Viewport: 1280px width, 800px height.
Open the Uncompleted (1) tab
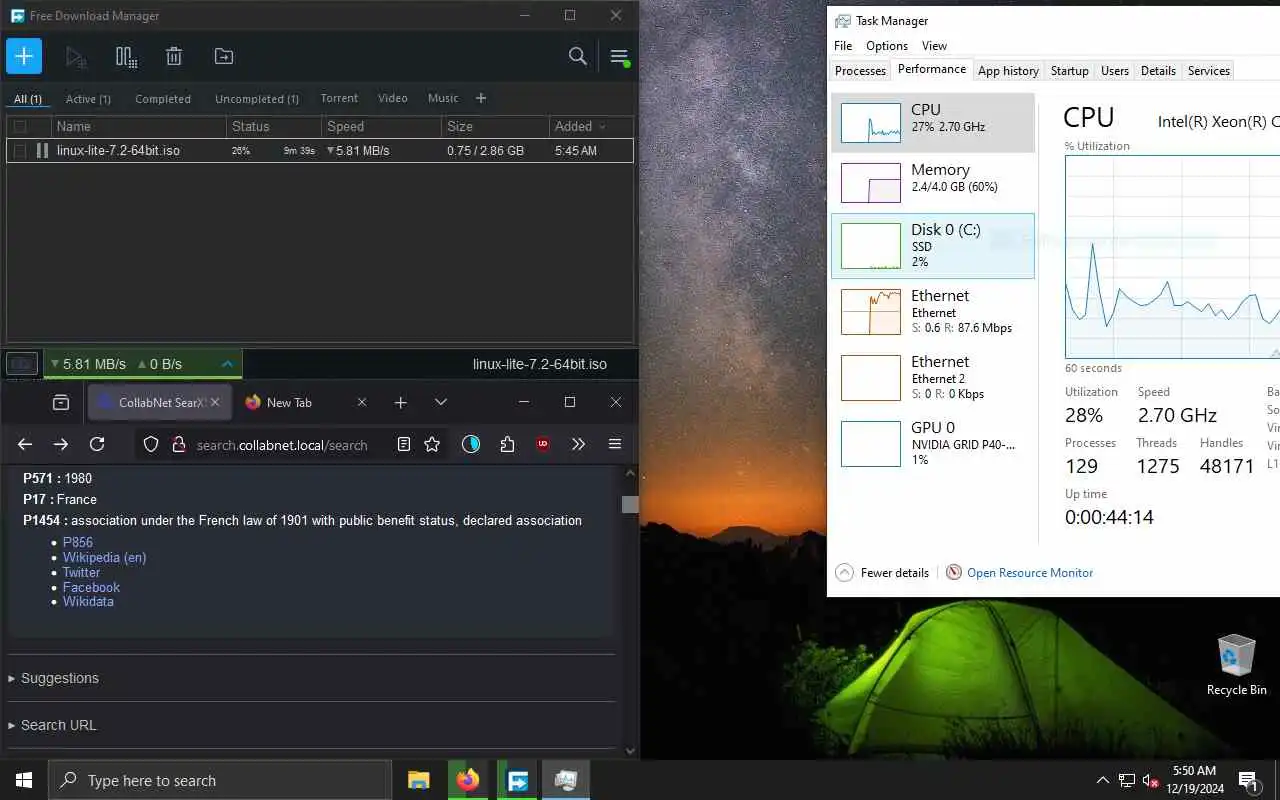pos(257,99)
